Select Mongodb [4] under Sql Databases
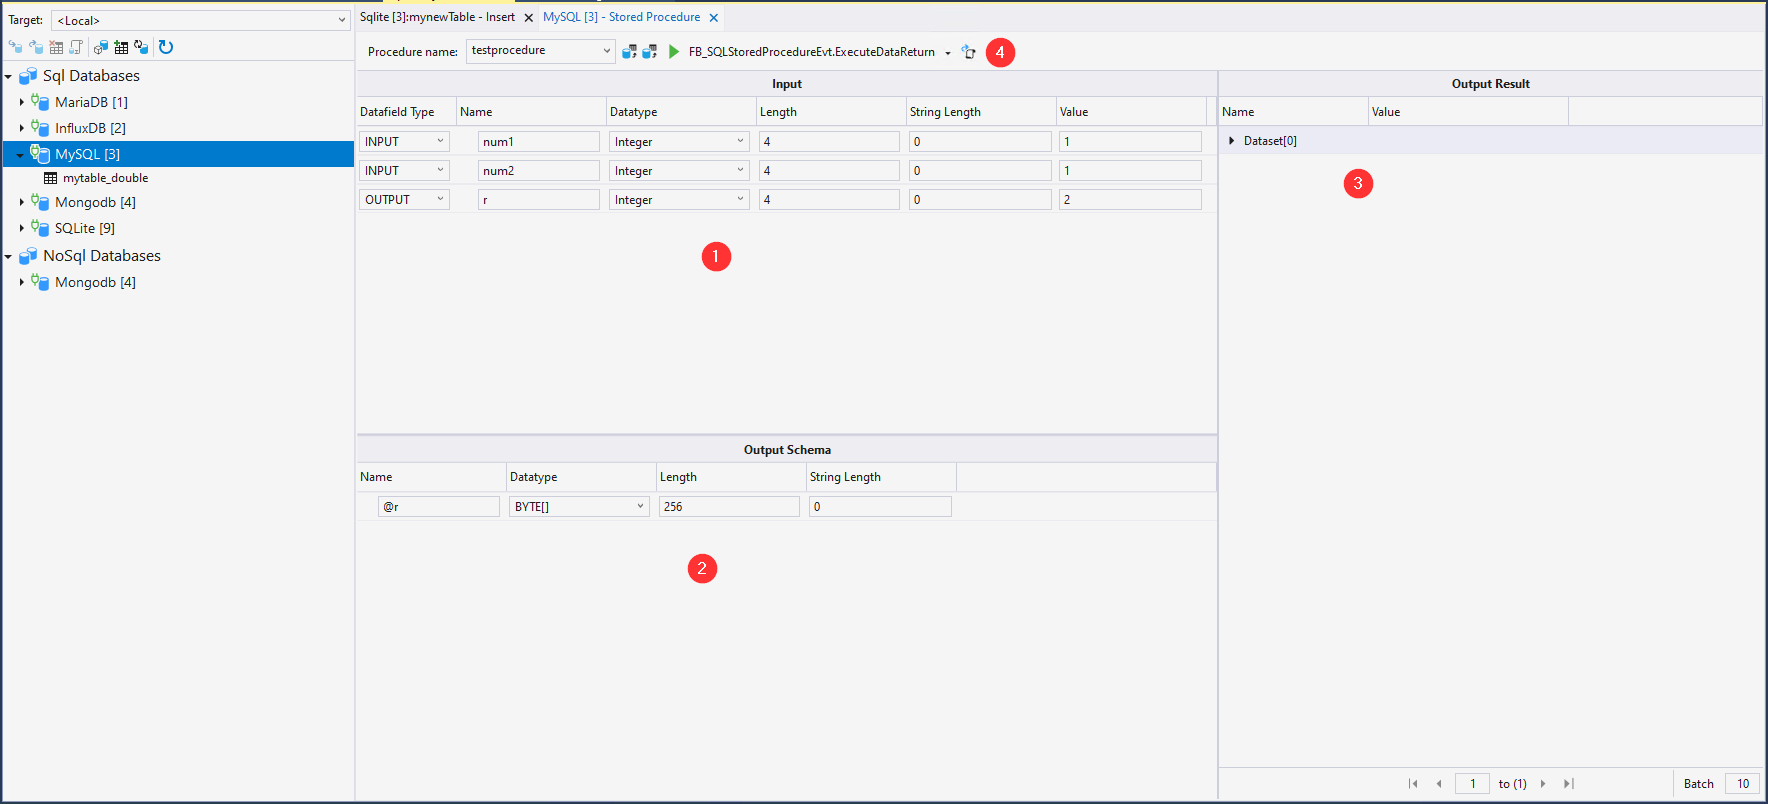Image resolution: width=1768 pixels, height=804 pixels. (x=95, y=202)
